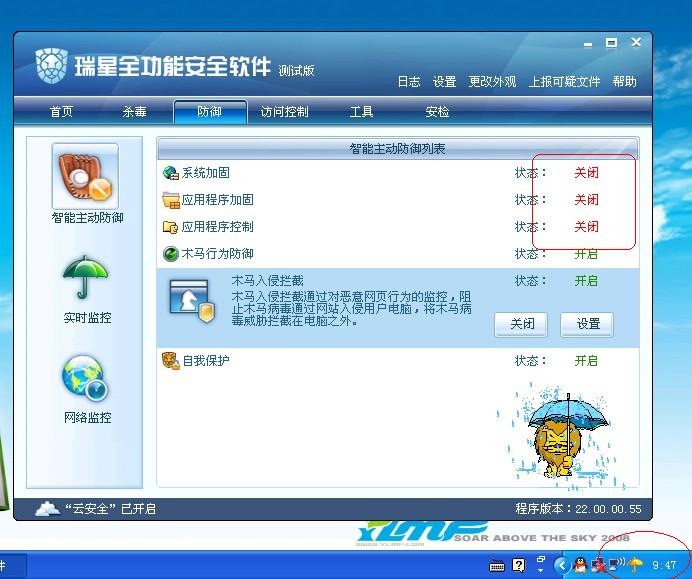Screen dimensions: 692x579
Task: Click the Rising lion shield logo
Action: click(51, 66)
